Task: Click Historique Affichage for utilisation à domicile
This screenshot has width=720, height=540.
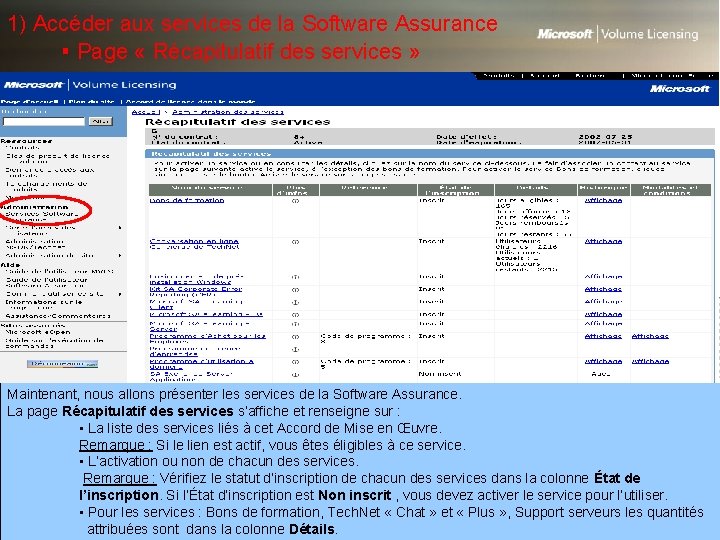Action: [x=603, y=362]
